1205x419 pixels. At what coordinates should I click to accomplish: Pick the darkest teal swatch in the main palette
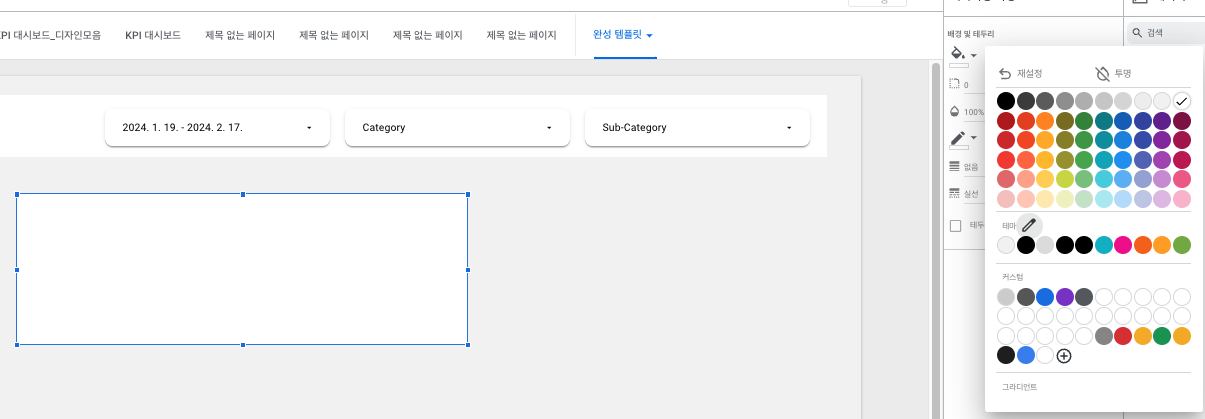coord(1104,121)
